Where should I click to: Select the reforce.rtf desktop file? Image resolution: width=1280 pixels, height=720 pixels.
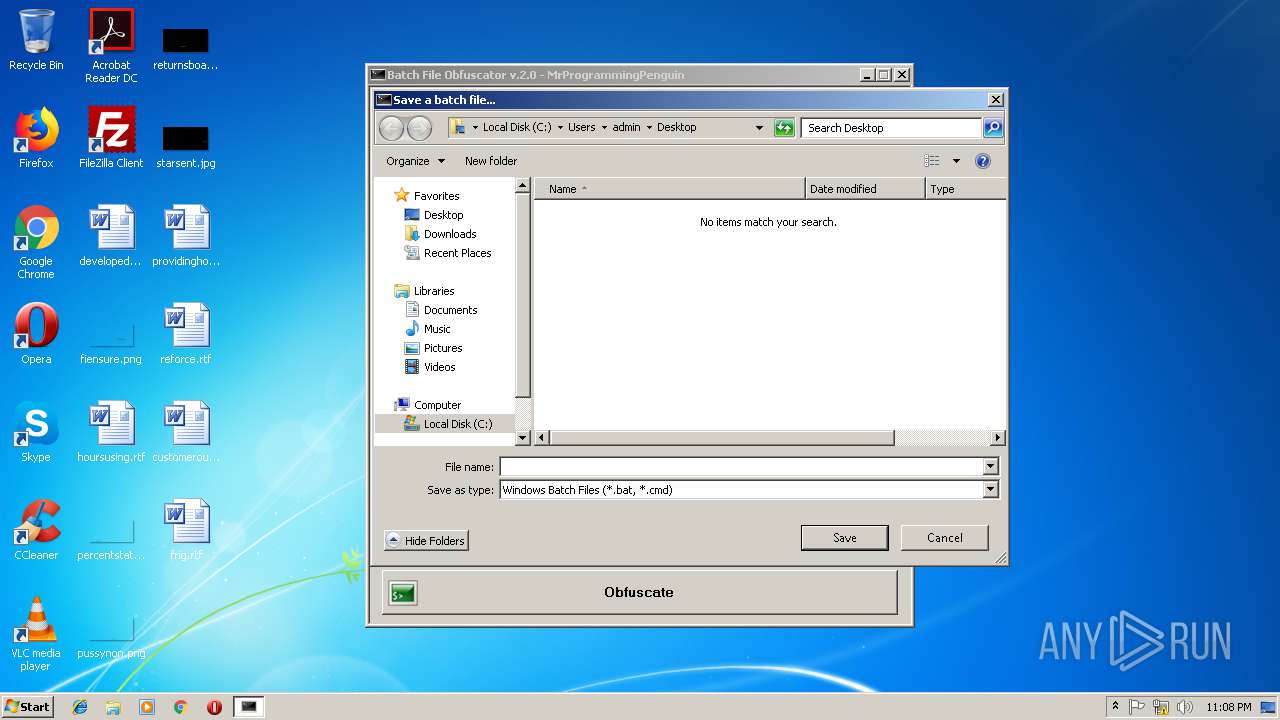click(186, 334)
